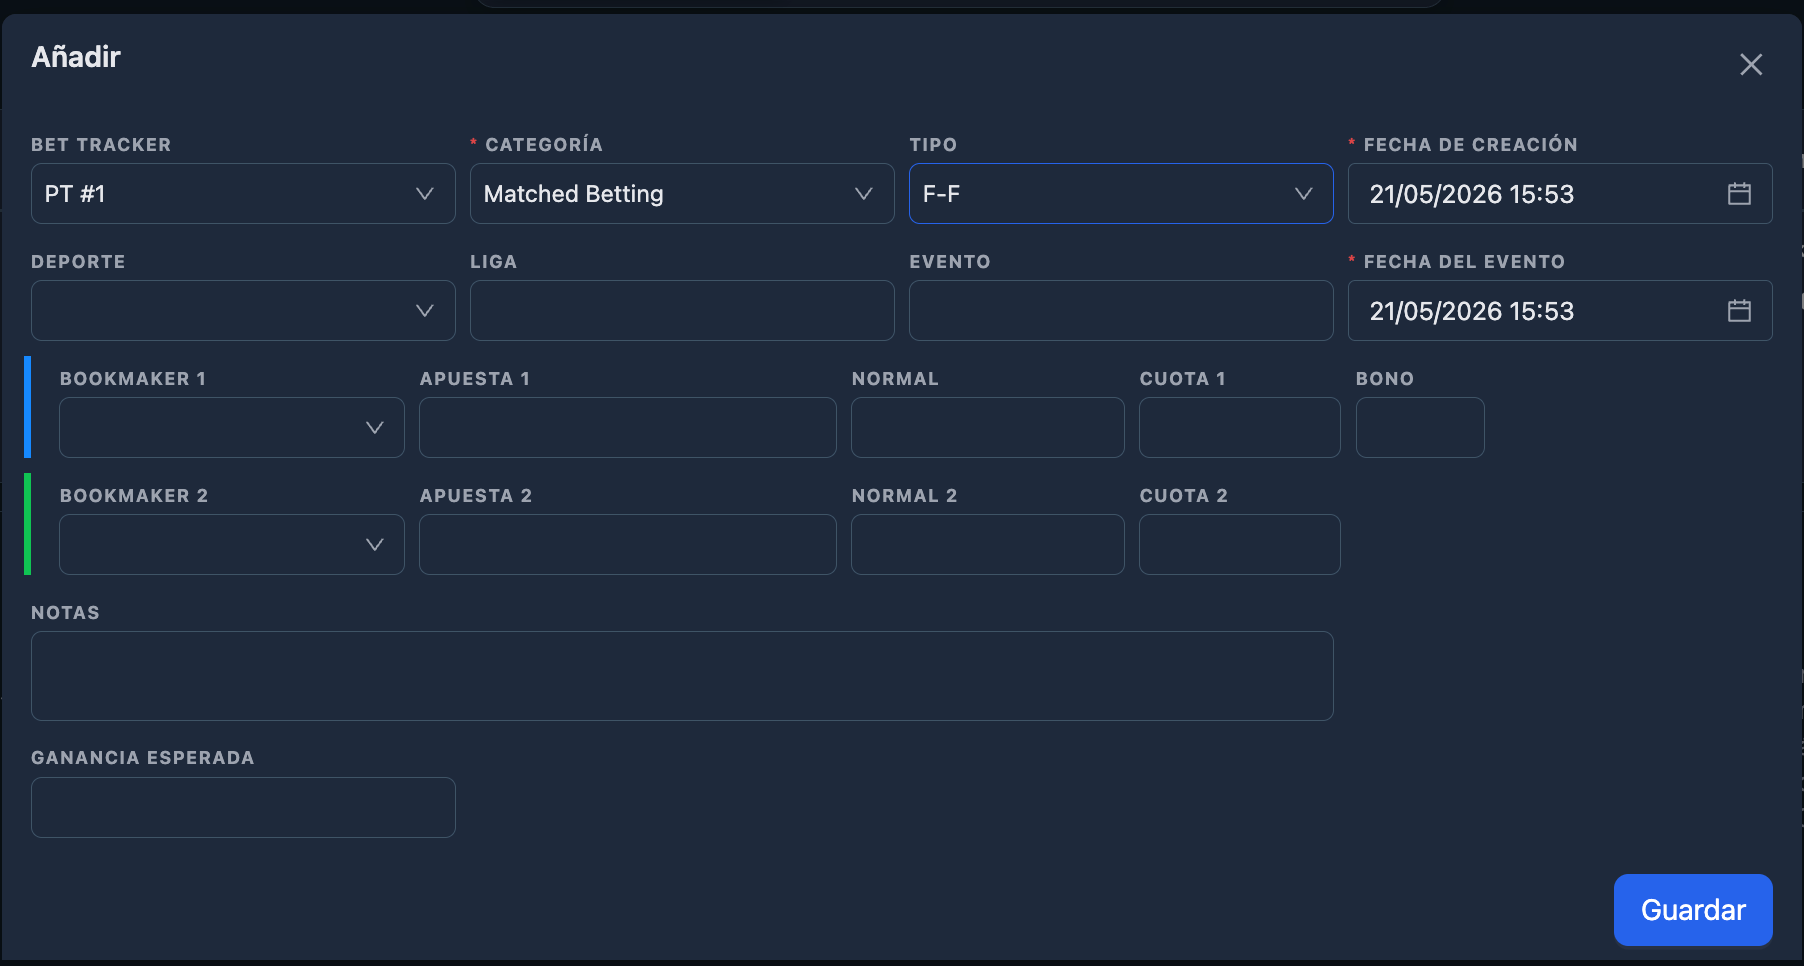The height and width of the screenshot is (966, 1804).
Task: Click the Categoría field label
Action: (544, 145)
